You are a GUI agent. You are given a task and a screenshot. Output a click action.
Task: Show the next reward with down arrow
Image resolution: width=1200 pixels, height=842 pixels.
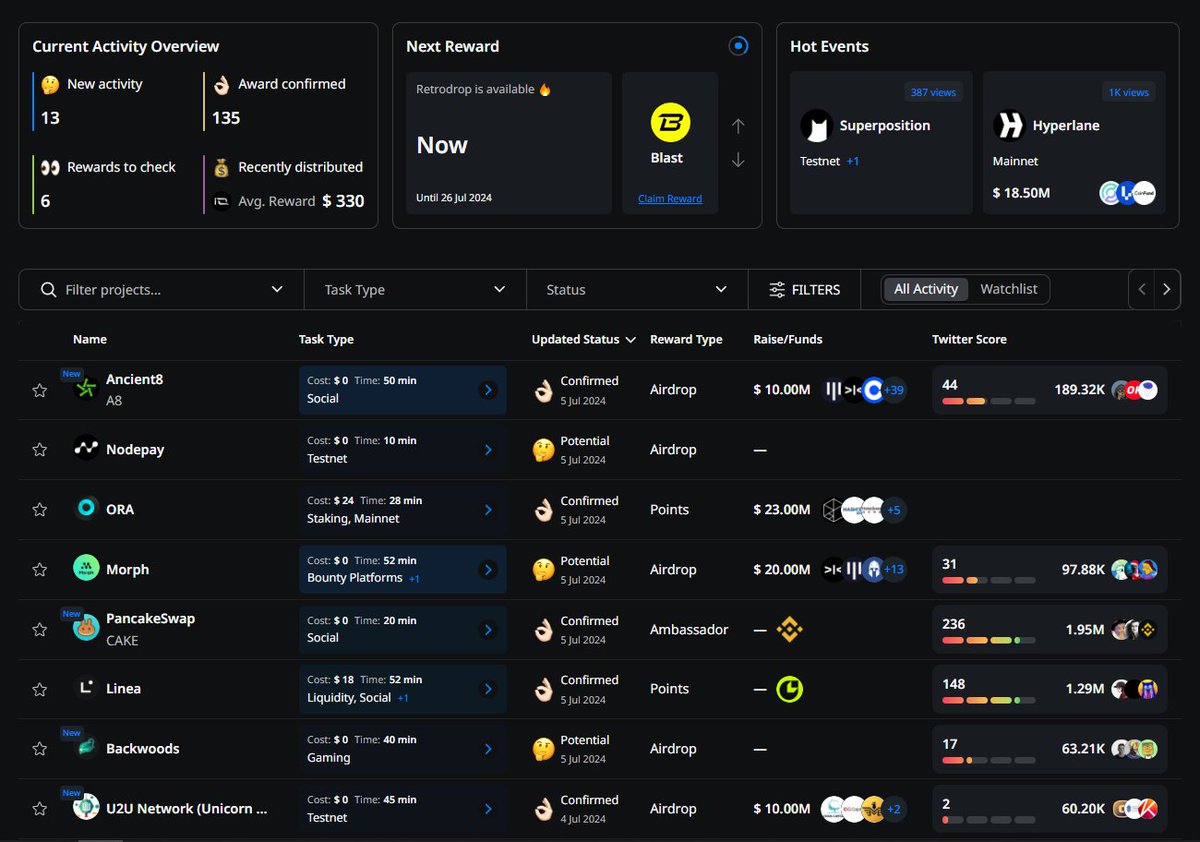click(738, 160)
